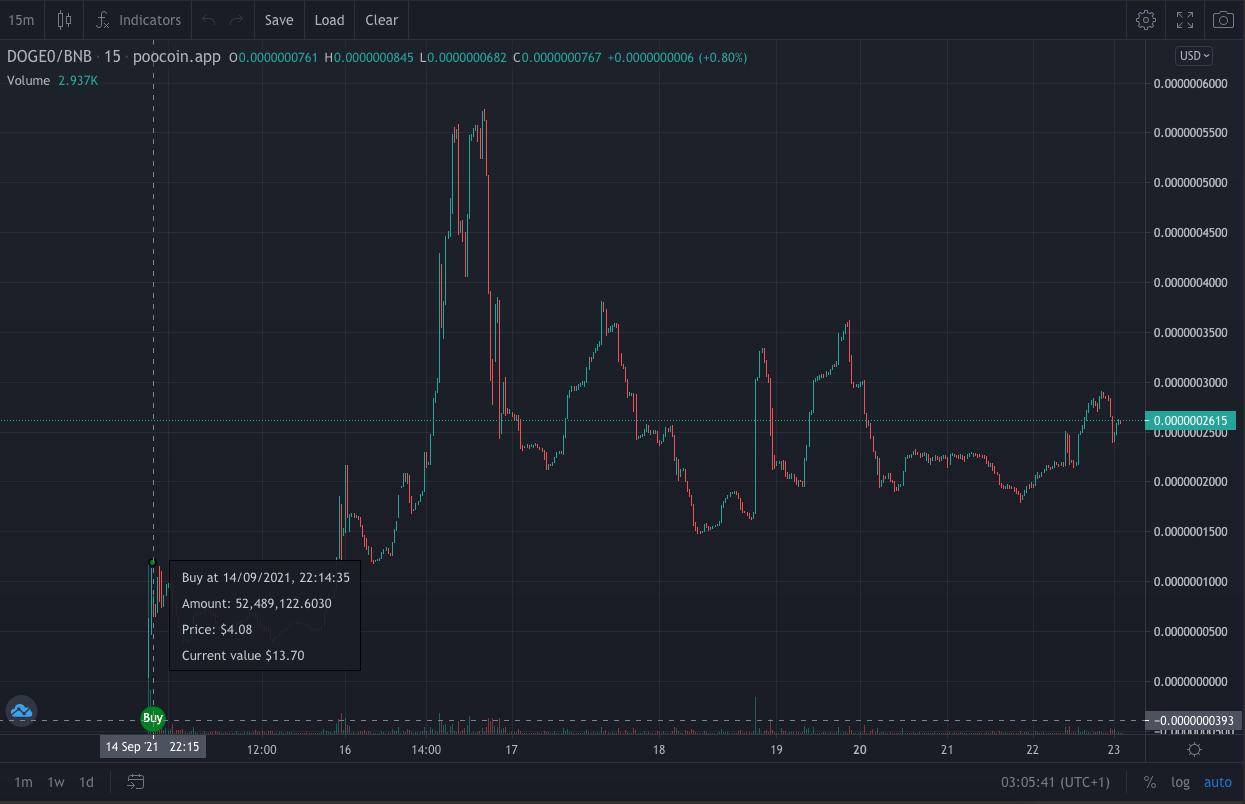Load a saved chart layout

329,20
